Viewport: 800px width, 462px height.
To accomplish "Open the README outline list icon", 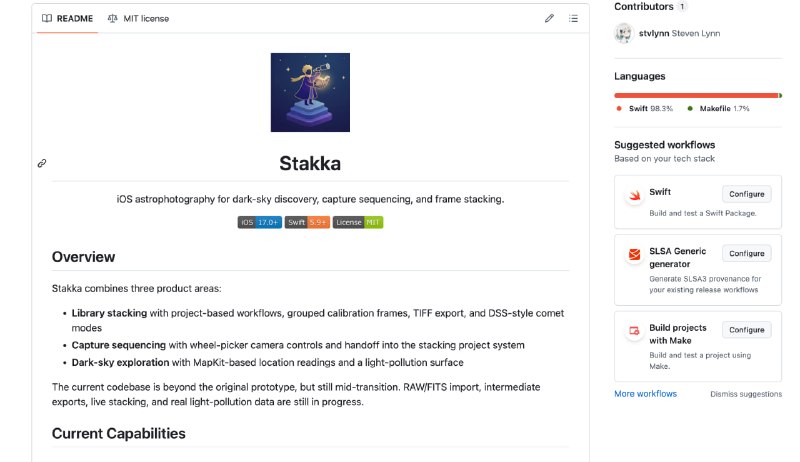I will (573, 18).
